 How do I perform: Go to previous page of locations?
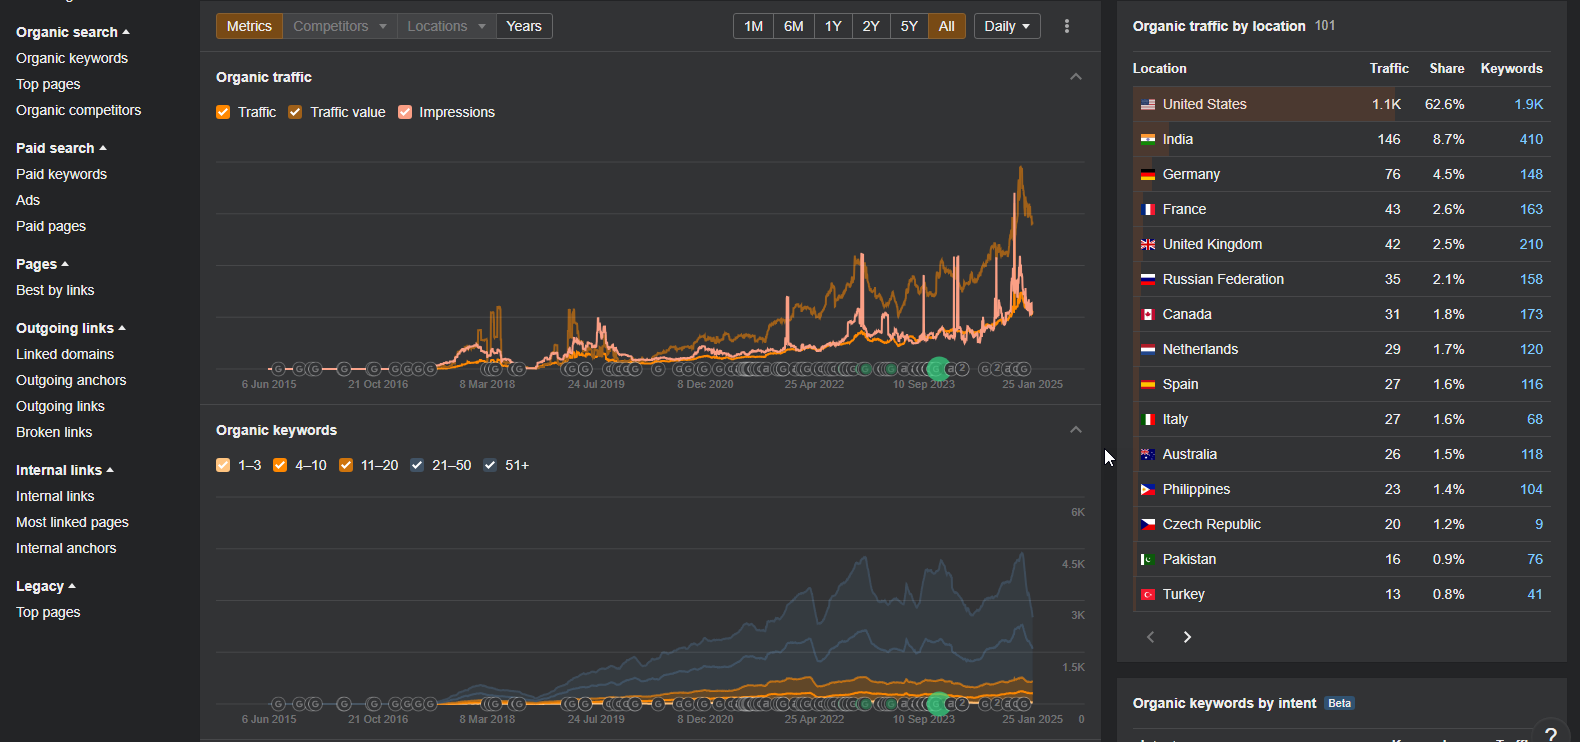[x=1151, y=637]
